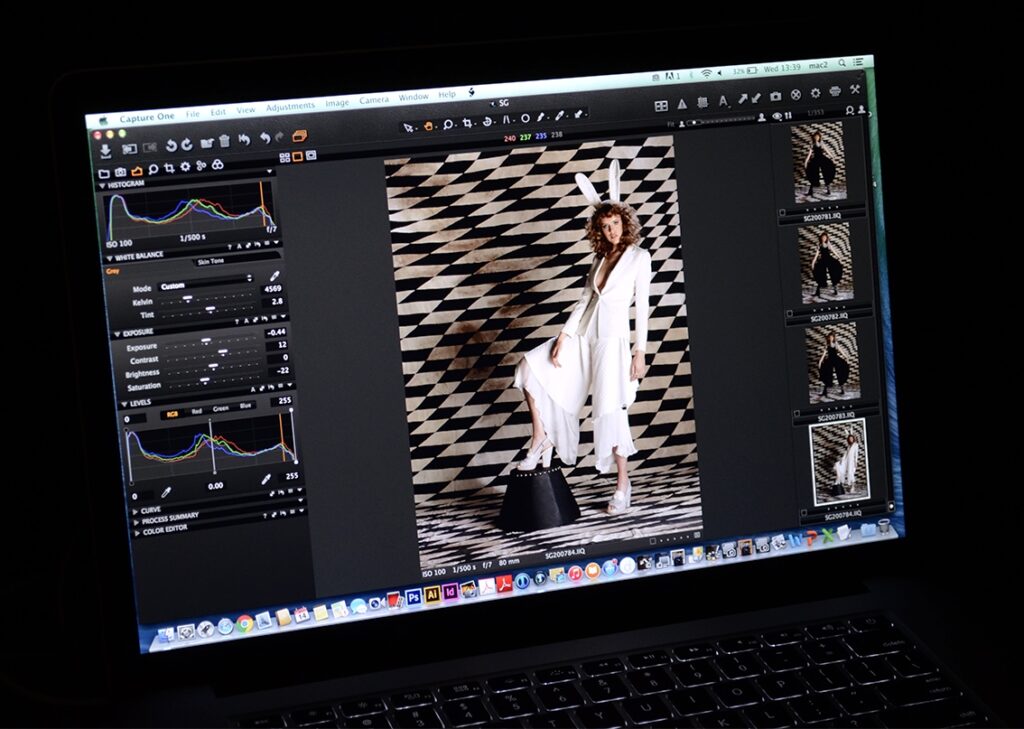Select the Crop tool in cursor toolbar

click(467, 123)
